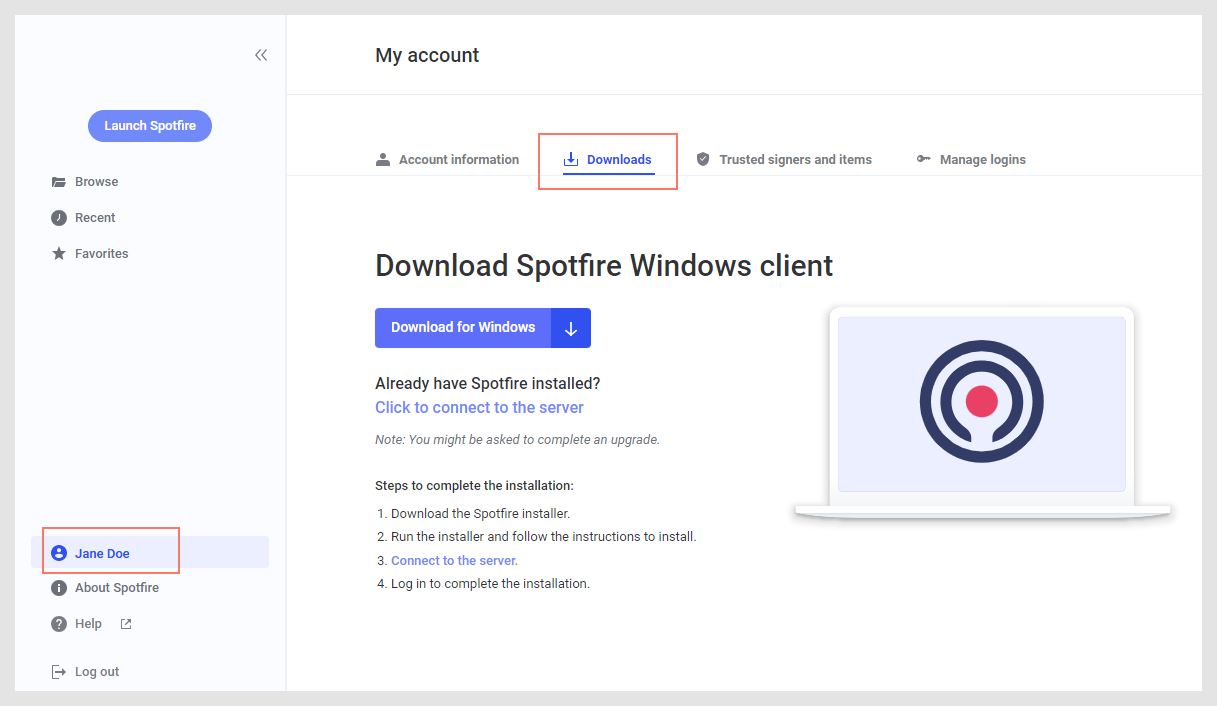Image resolution: width=1217 pixels, height=706 pixels.
Task: Click the Trusted signers shield icon
Action: pyautogui.click(x=703, y=158)
